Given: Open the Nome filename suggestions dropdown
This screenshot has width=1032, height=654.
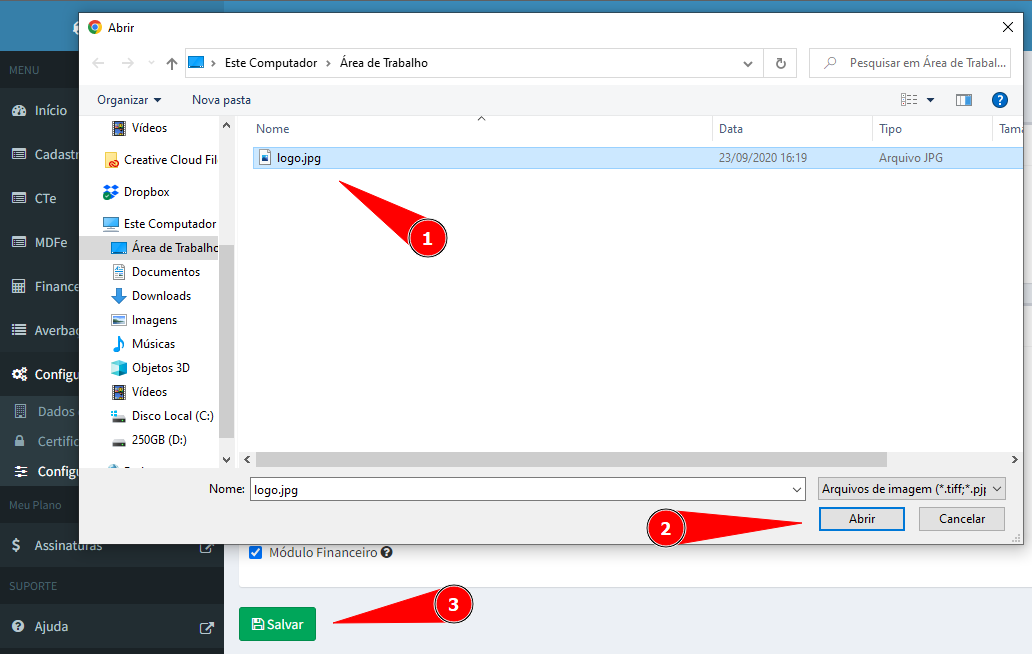Looking at the screenshot, I should coord(796,490).
